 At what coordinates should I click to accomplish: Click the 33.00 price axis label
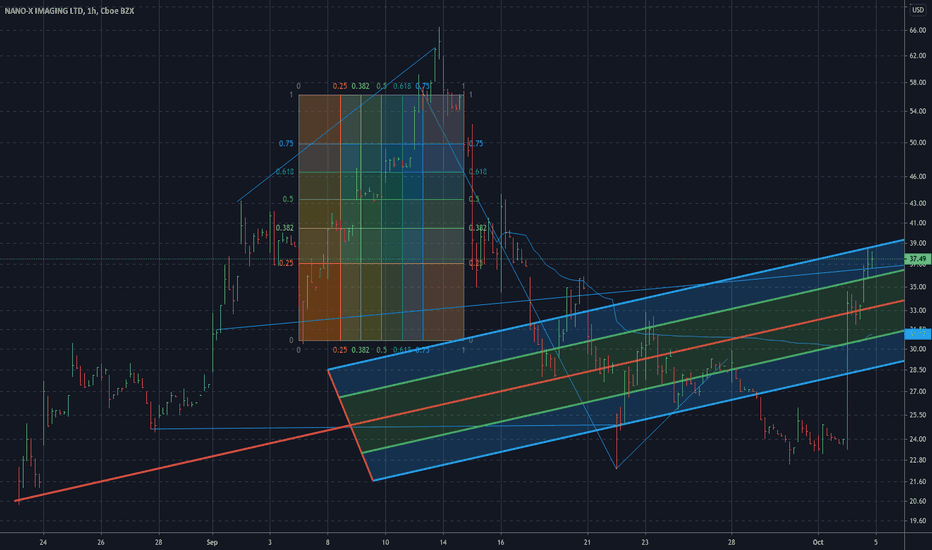(x=917, y=310)
